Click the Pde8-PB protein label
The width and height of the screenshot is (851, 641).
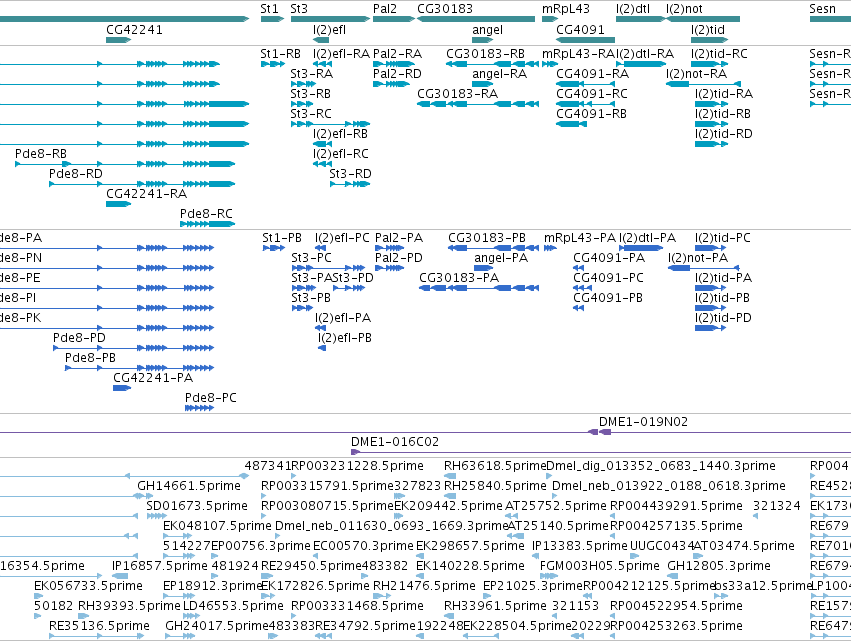coord(91,358)
